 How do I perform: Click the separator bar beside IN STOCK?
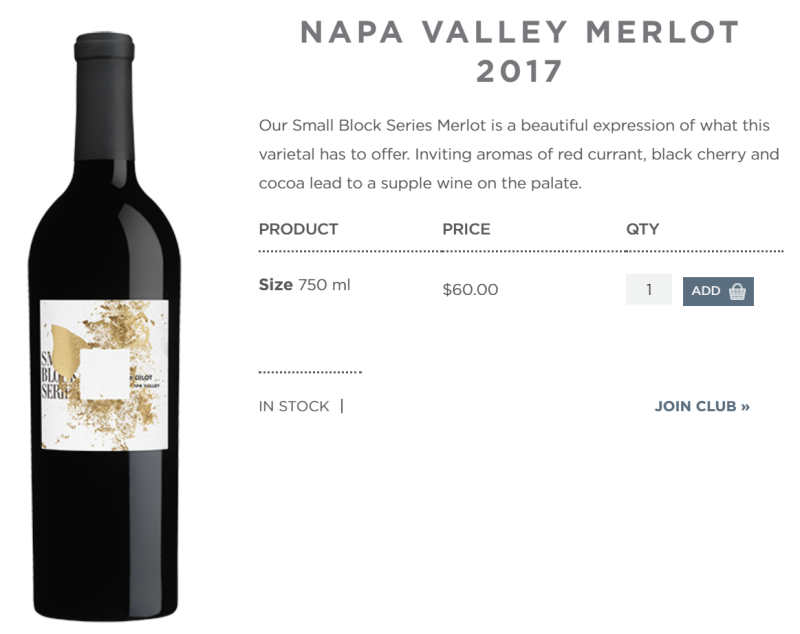tap(341, 406)
